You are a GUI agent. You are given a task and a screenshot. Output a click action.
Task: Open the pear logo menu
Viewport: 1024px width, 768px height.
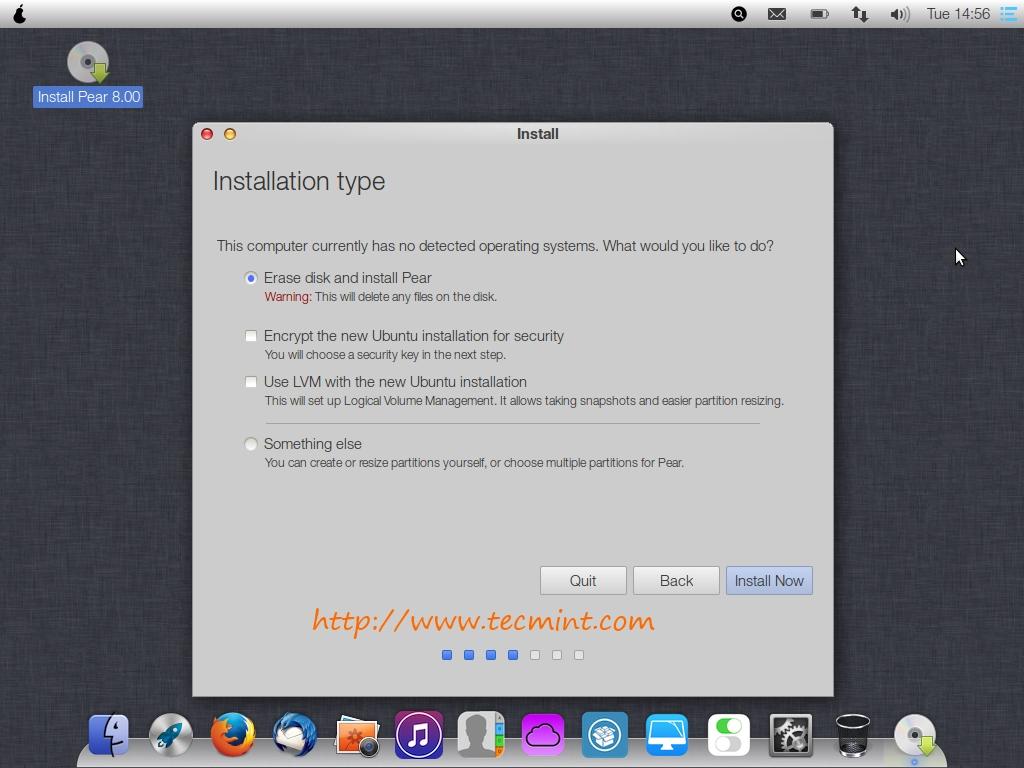pos(19,14)
